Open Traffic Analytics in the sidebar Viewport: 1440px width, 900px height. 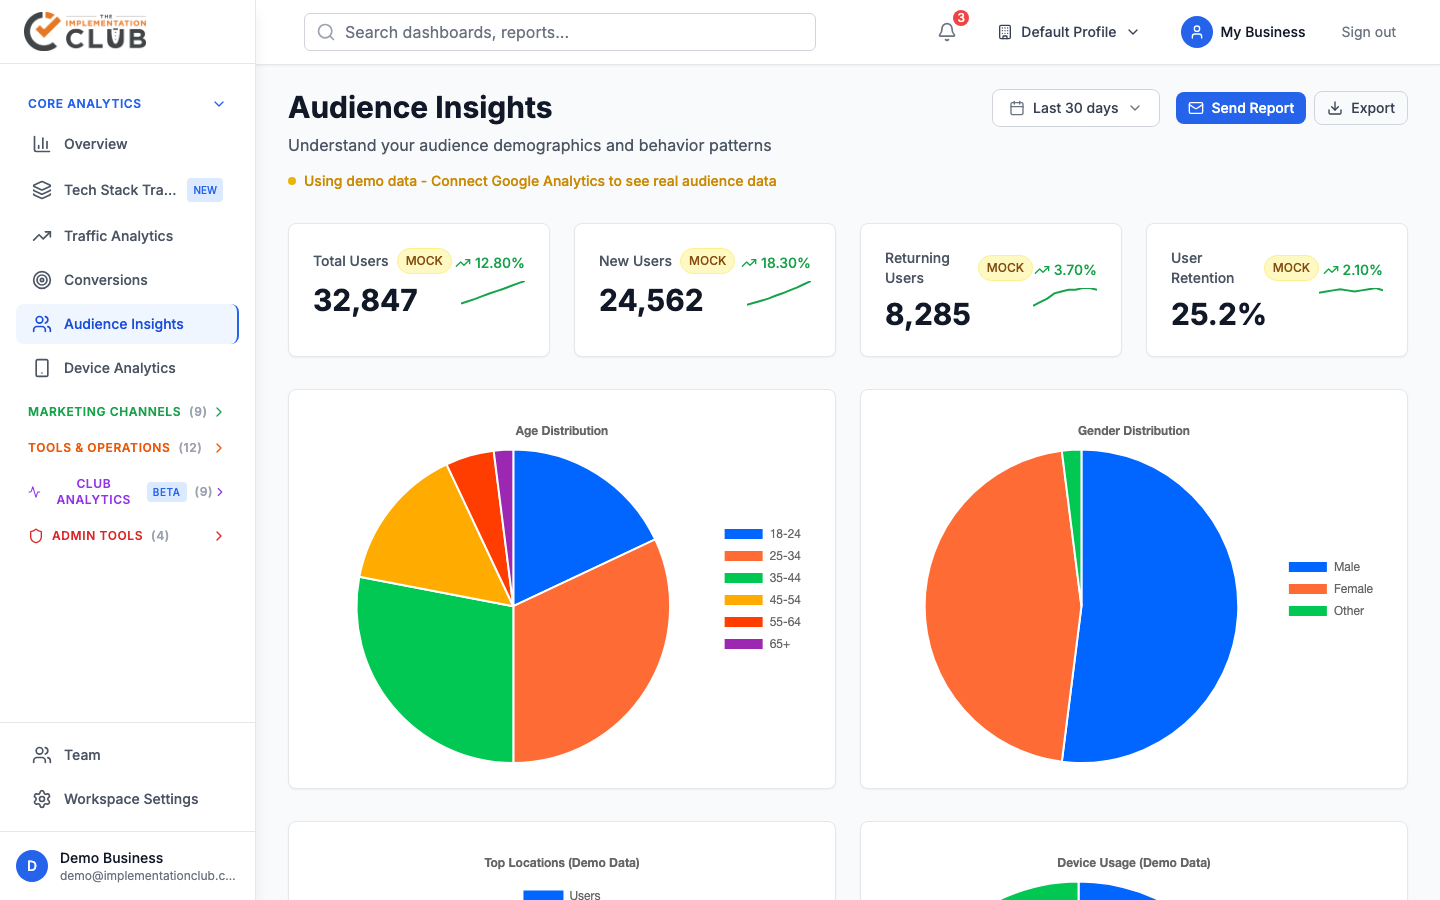[x=118, y=236]
